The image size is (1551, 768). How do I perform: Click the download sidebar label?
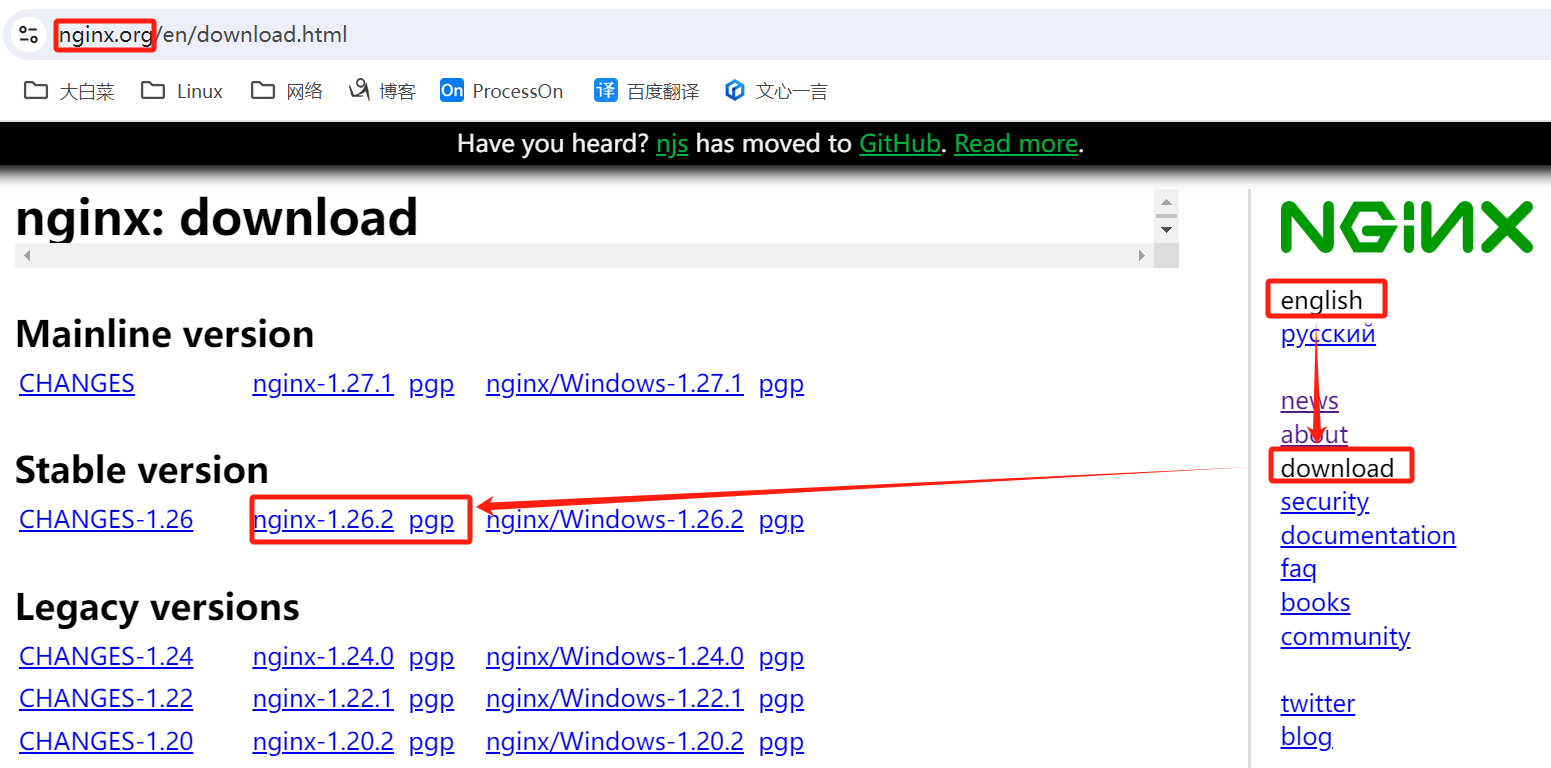click(1337, 468)
